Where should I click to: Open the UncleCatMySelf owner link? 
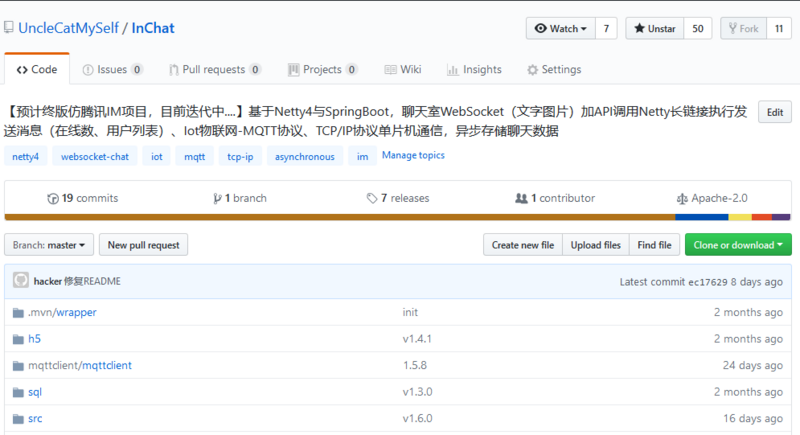pos(68,28)
